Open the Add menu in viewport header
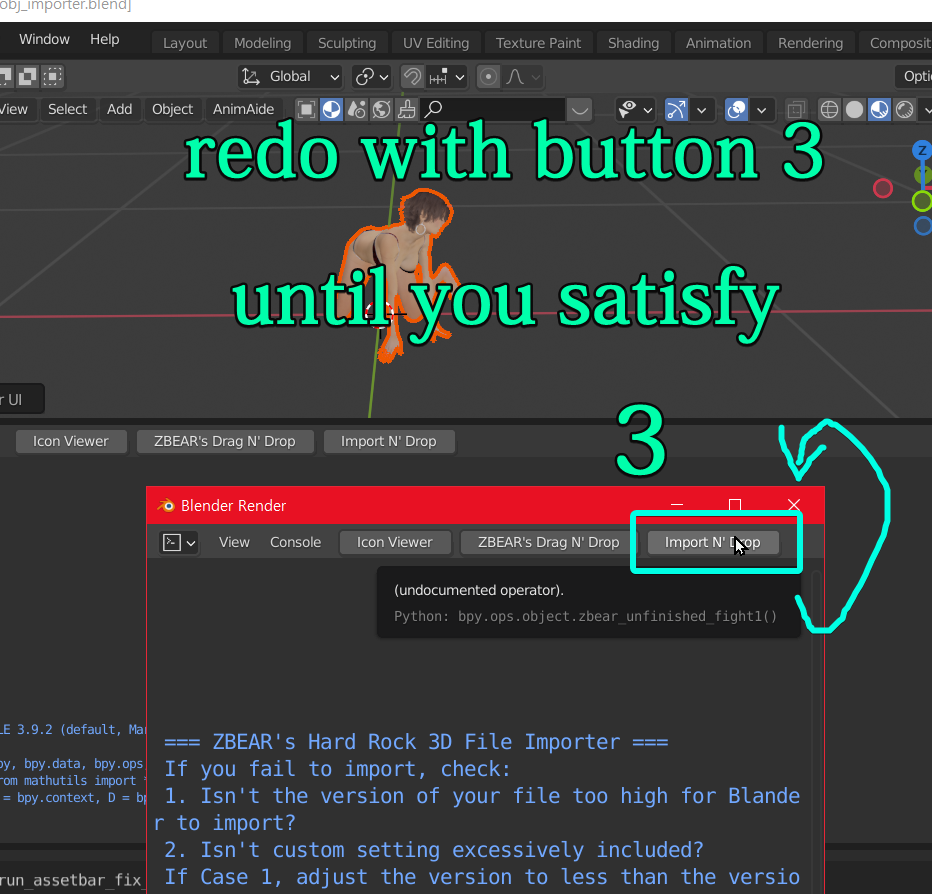The width and height of the screenshot is (932, 894). tap(119, 109)
